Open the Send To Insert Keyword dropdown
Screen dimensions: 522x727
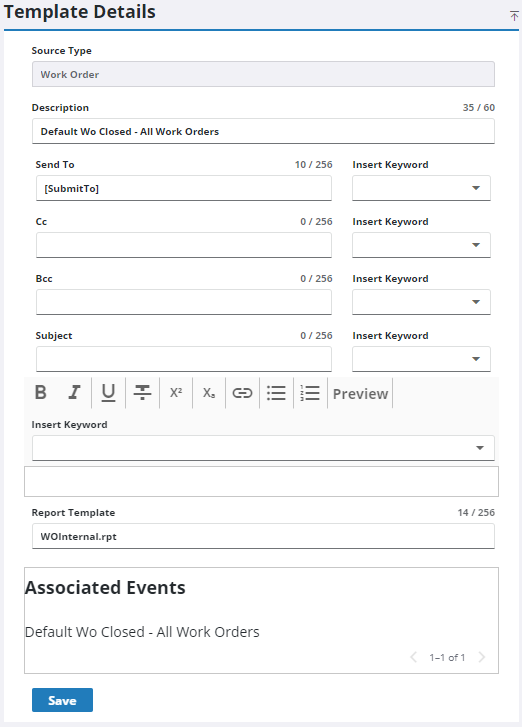point(421,188)
